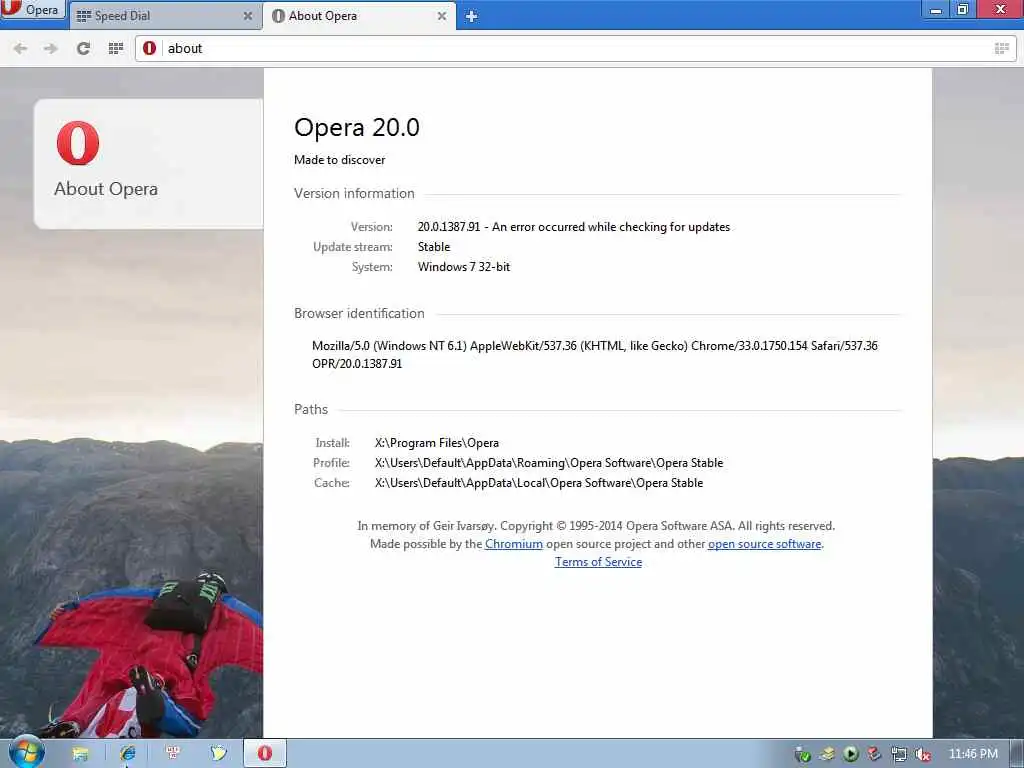Click the green play tray icon
Viewport: 1024px width, 768px height.
pos(850,754)
